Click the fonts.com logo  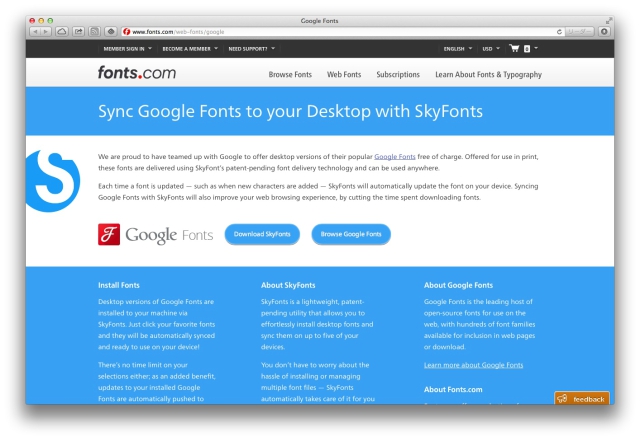pyautogui.click(x=137, y=73)
